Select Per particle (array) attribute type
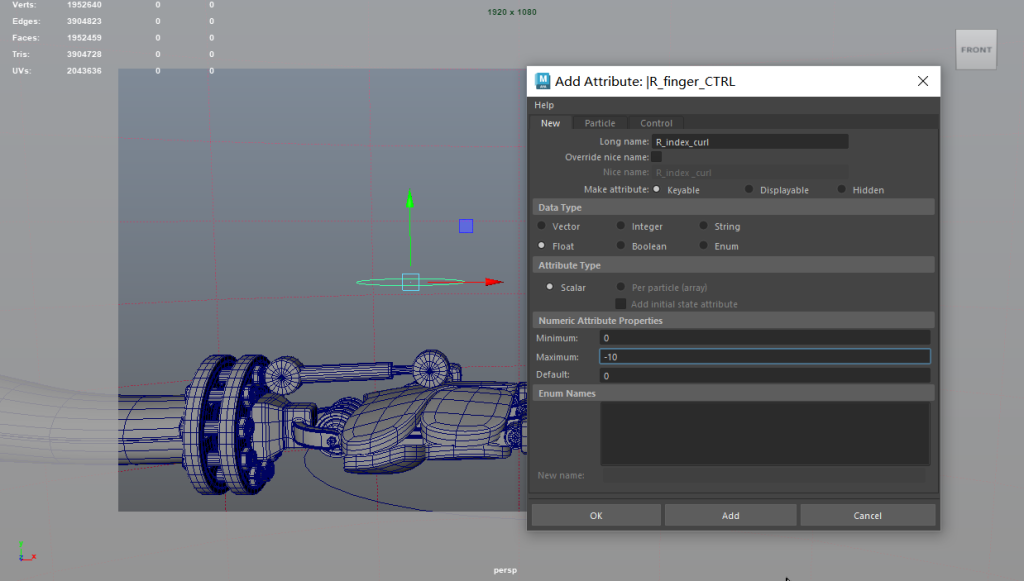This screenshot has height=581, width=1024. [620, 287]
